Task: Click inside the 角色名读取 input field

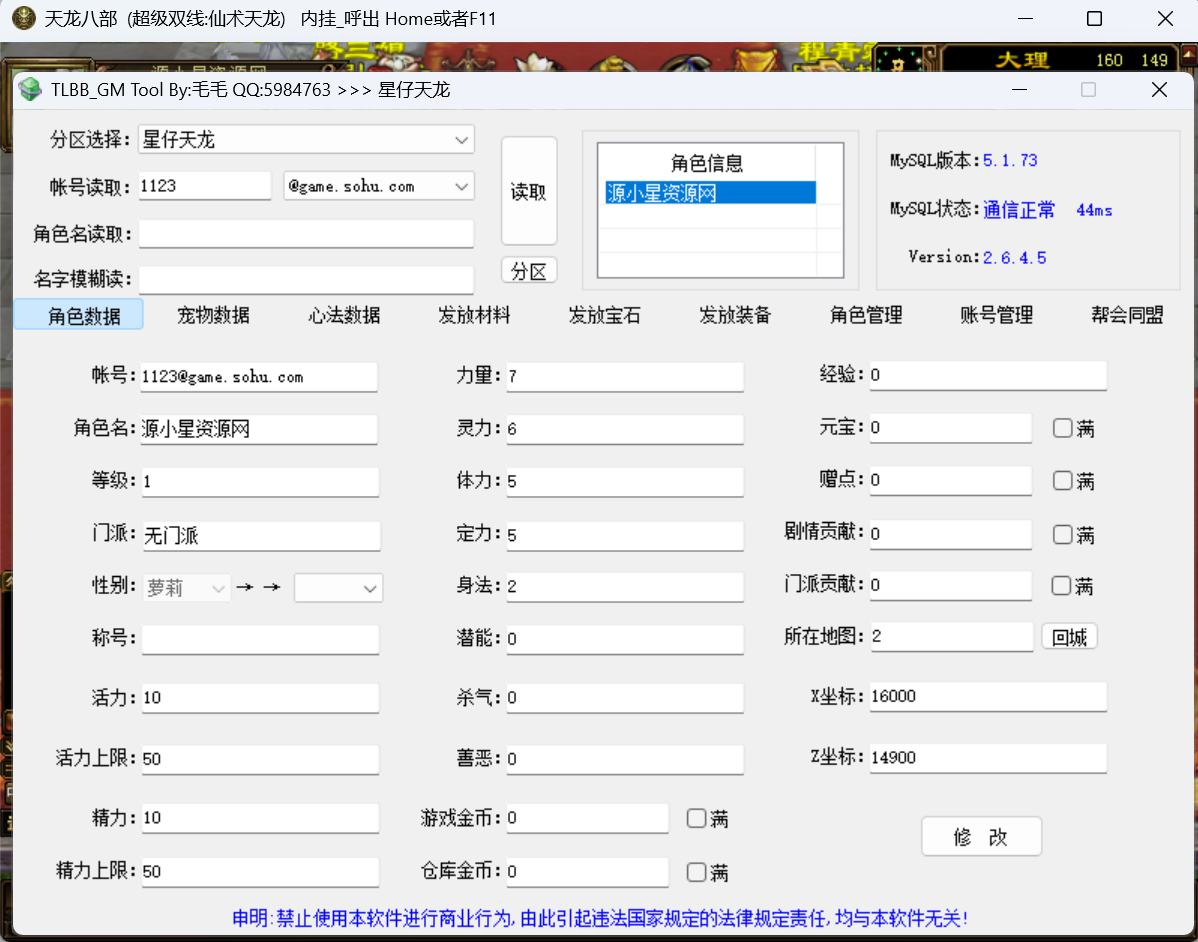Action: coord(306,234)
